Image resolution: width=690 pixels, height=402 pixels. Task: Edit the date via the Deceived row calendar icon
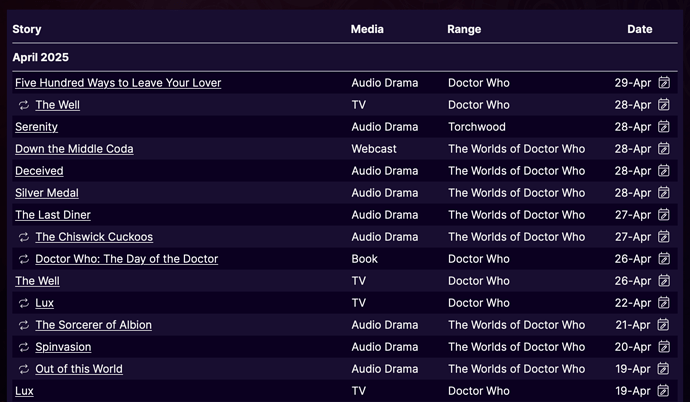pos(664,171)
